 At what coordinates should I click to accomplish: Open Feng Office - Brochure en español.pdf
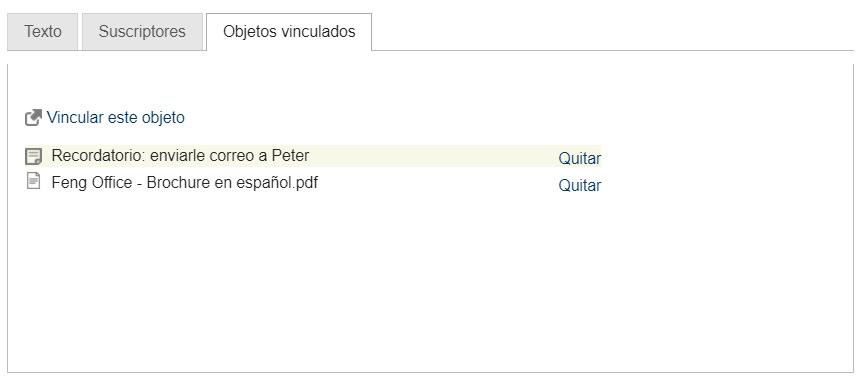pos(184,182)
